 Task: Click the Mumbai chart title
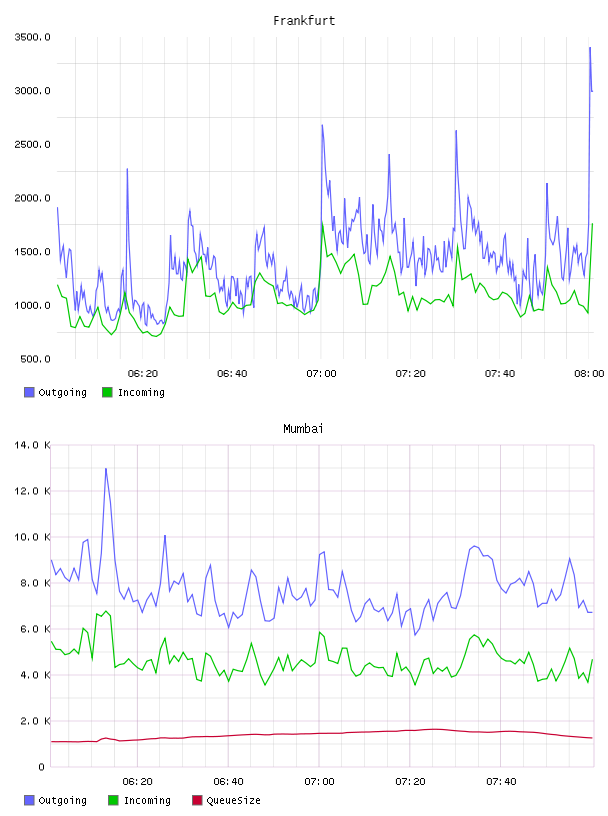[x=303, y=429]
